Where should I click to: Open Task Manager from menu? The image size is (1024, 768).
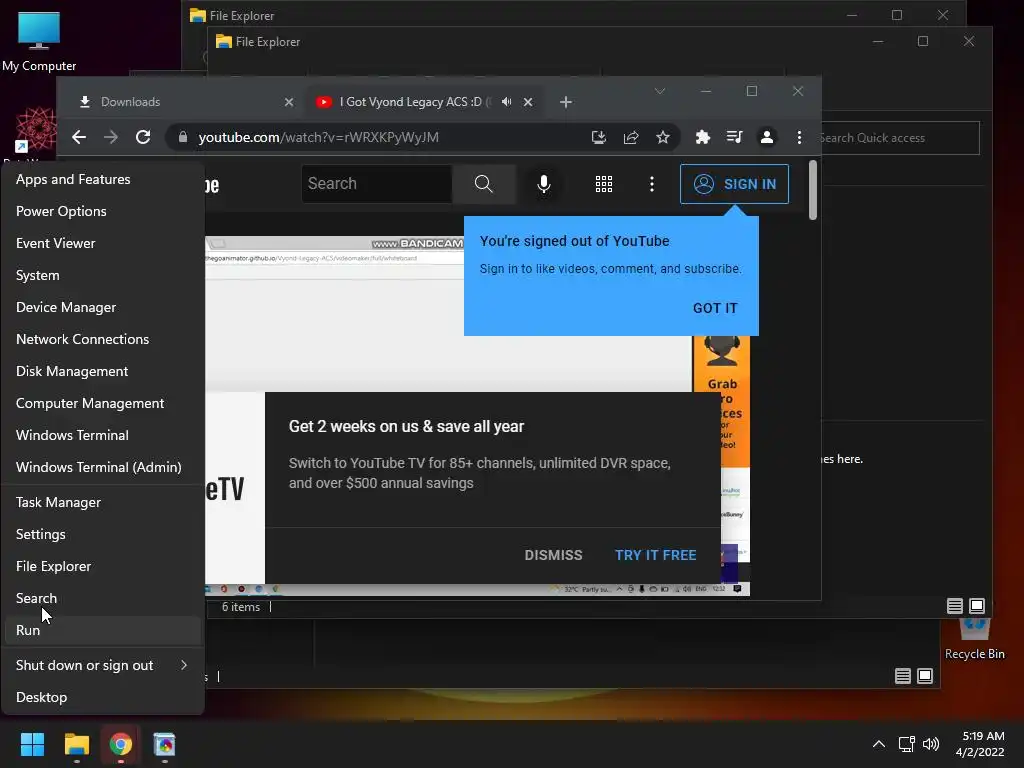[x=103, y=502]
